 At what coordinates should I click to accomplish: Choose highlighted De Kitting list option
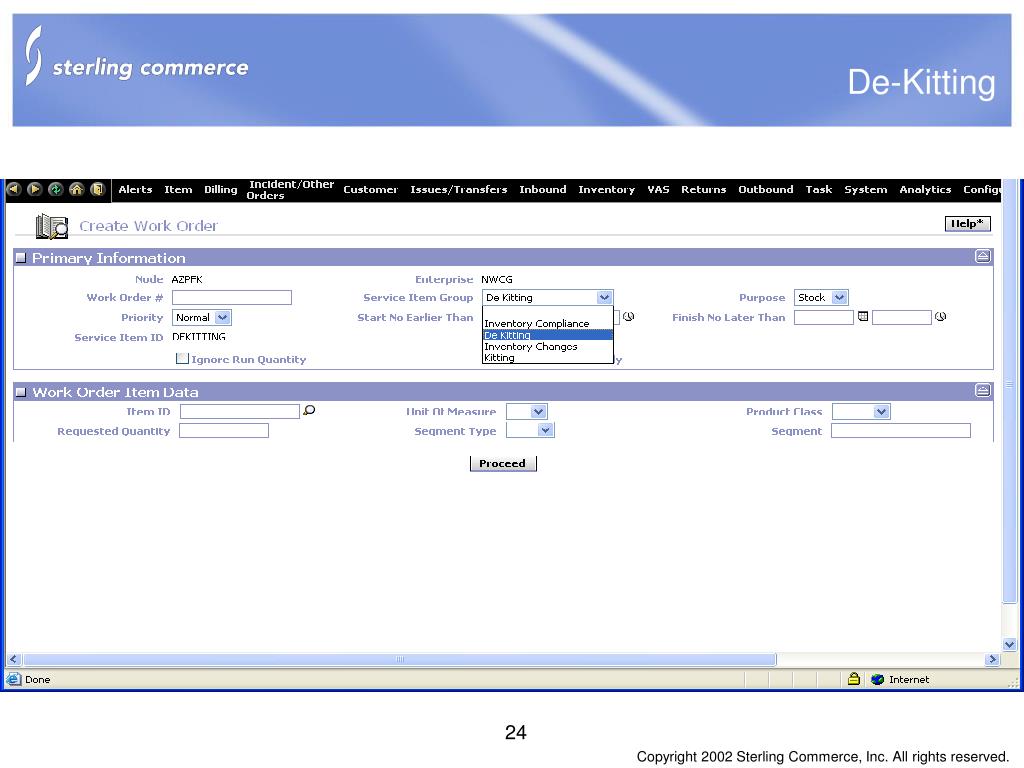tap(547, 335)
